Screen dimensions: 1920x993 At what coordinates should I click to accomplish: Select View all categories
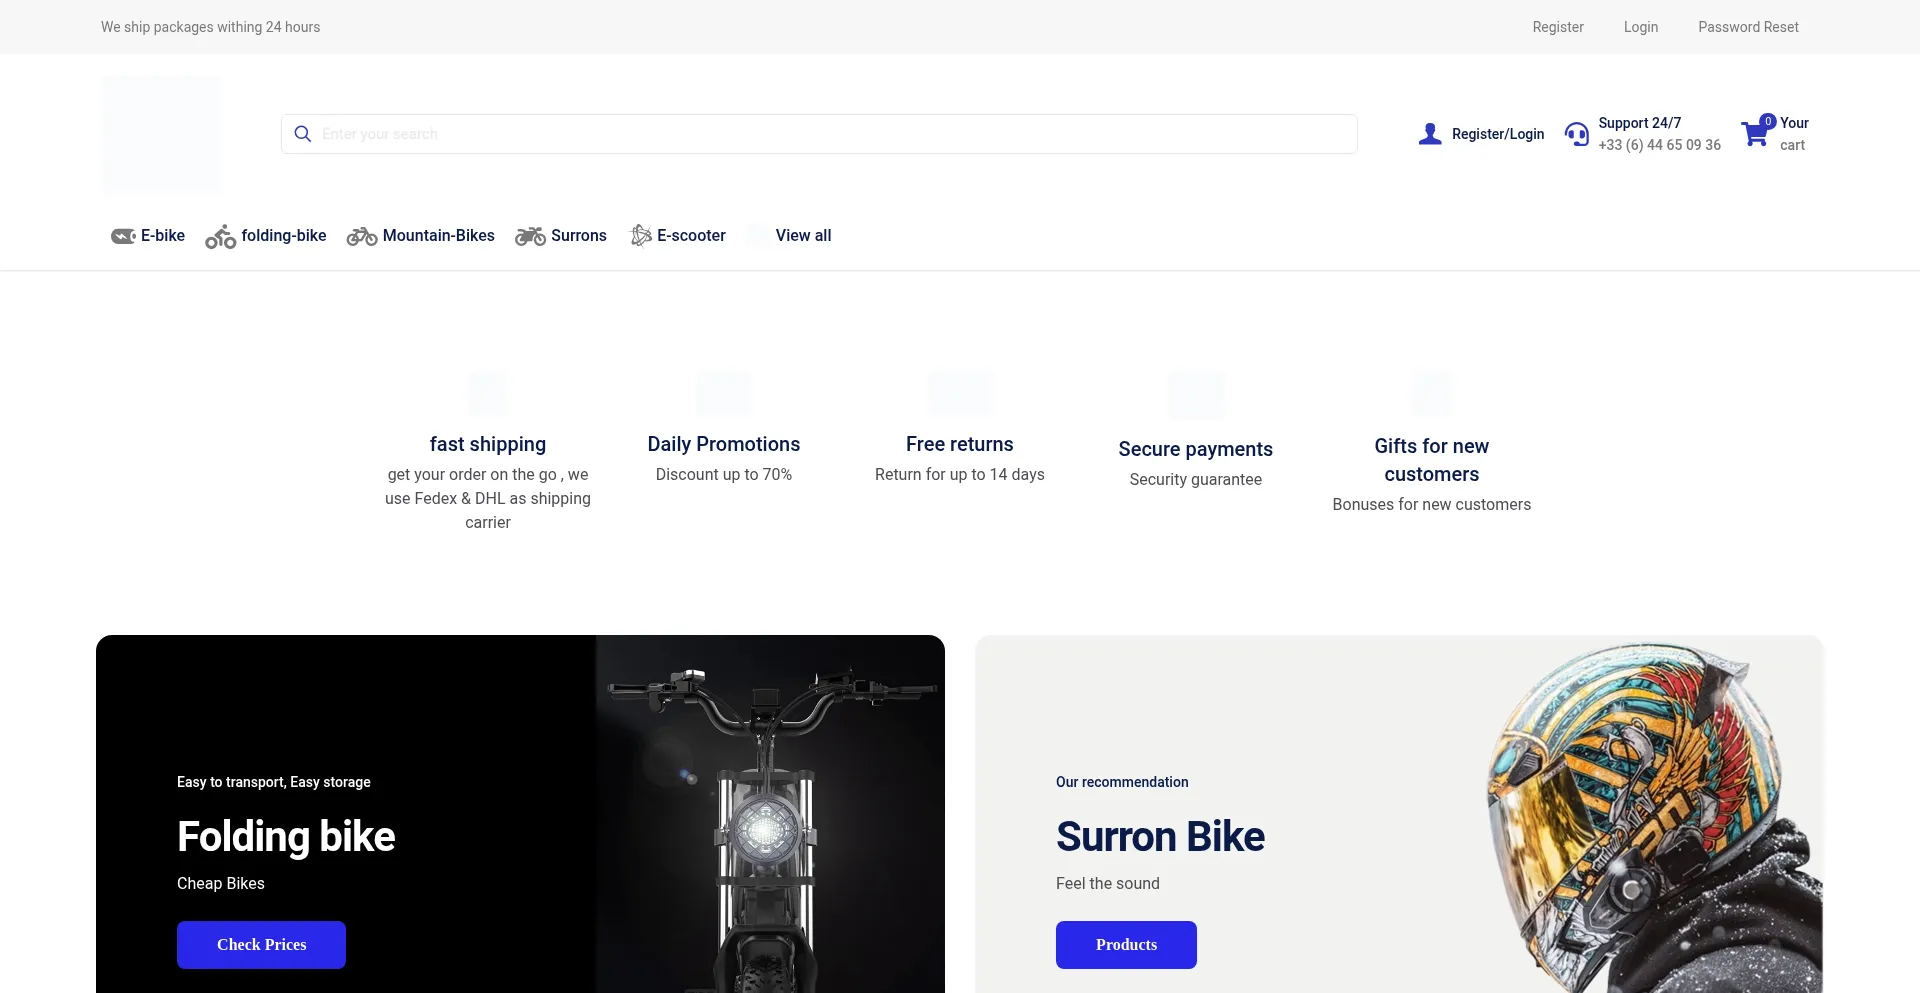pos(803,236)
